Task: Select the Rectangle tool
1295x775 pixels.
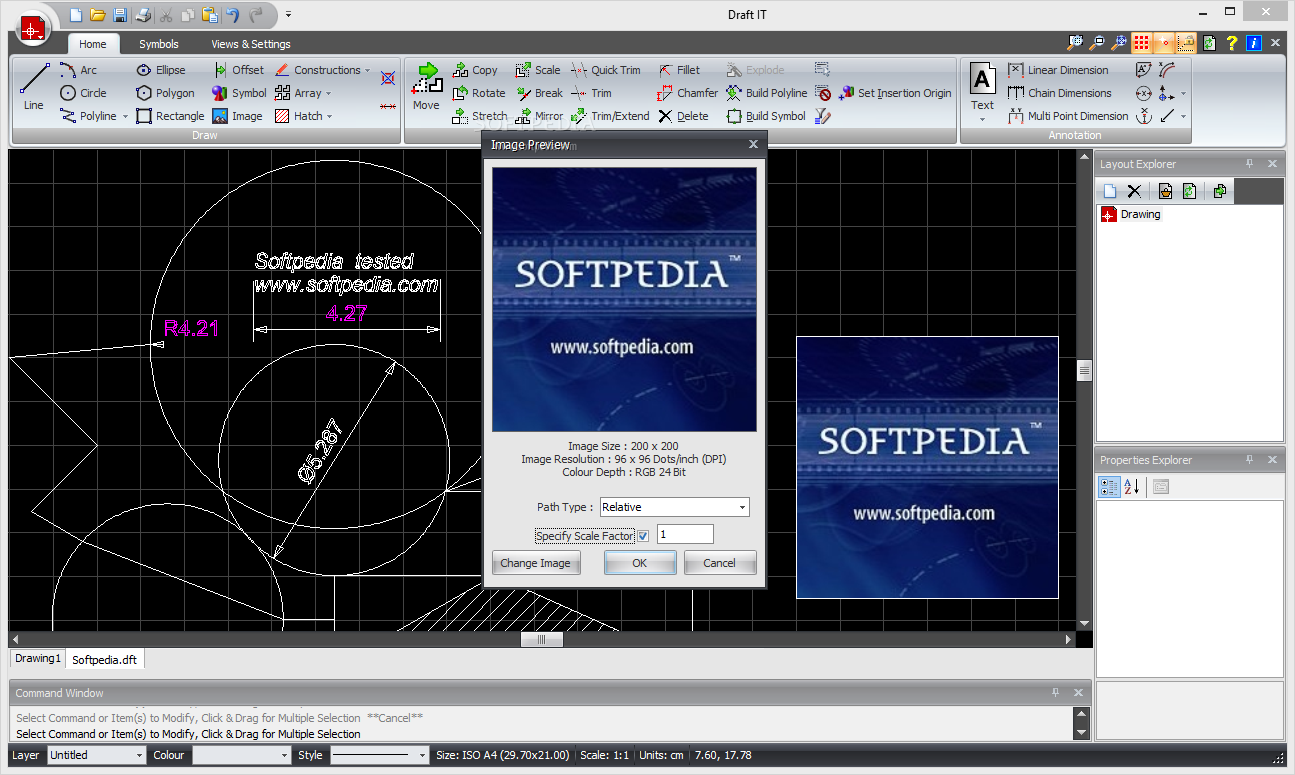Action: pos(170,116)
